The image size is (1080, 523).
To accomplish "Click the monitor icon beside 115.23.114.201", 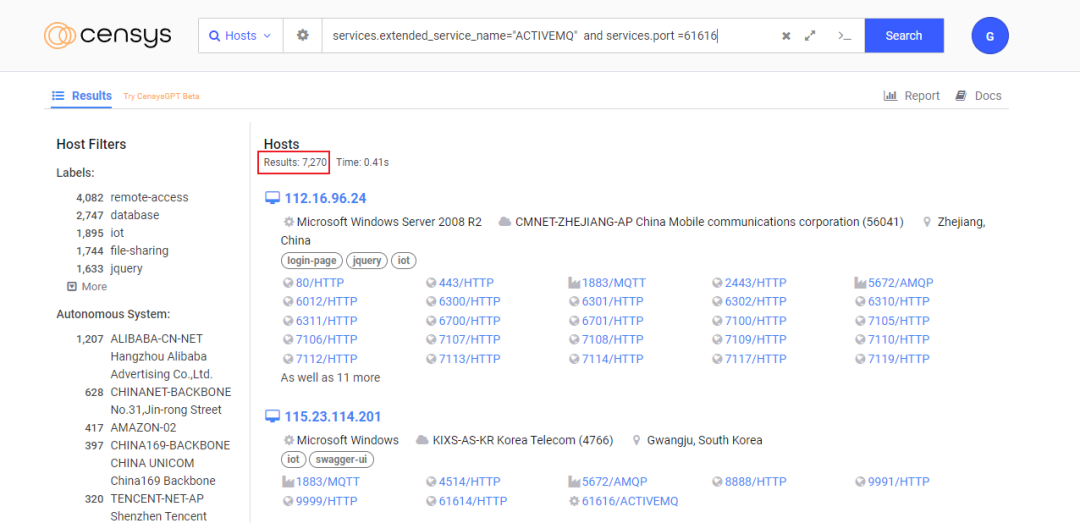I will pyautogui.click(x=273, y=417).
